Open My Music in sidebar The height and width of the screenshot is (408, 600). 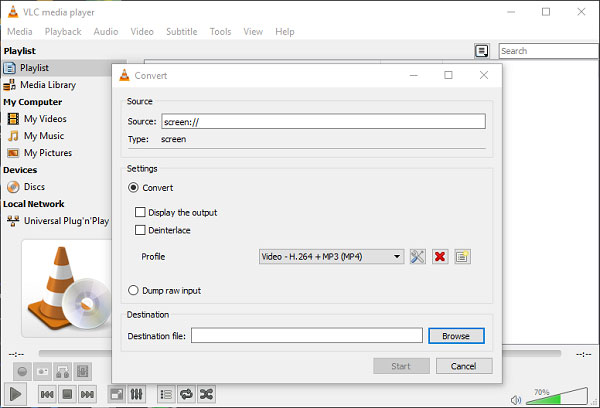click(x=36, y=135)
